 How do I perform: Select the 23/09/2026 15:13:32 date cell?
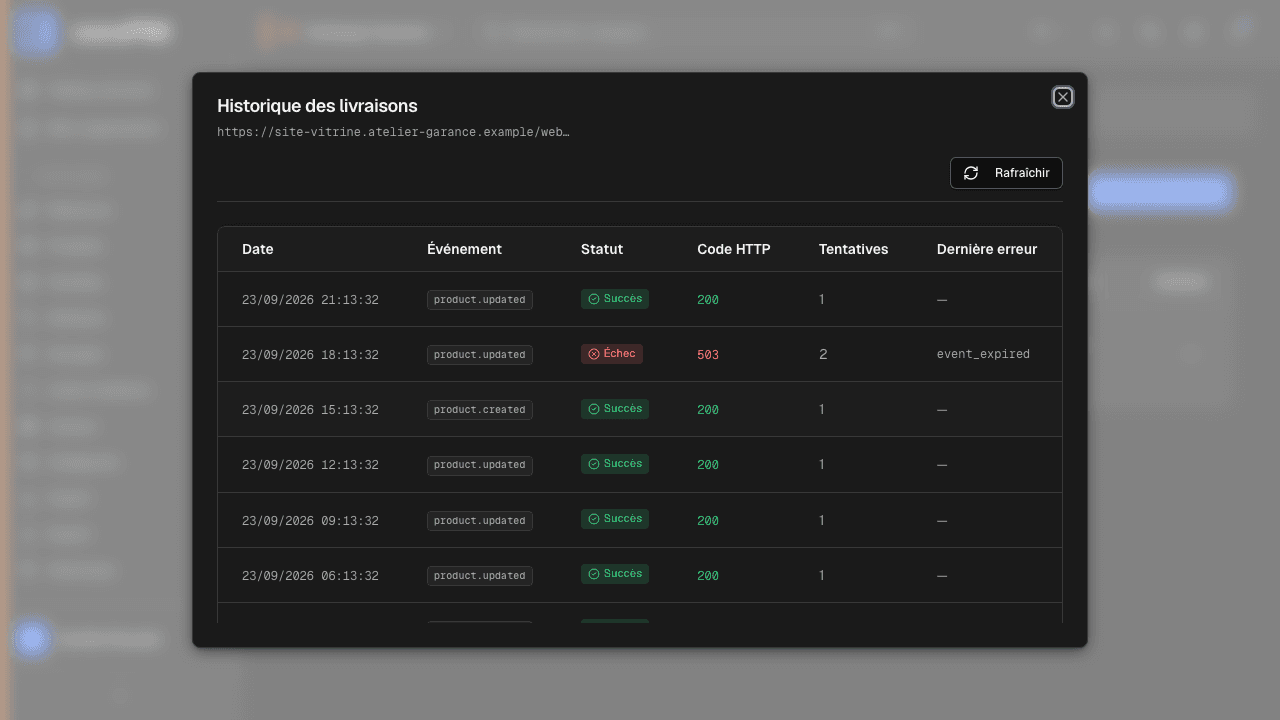point(310,410)
